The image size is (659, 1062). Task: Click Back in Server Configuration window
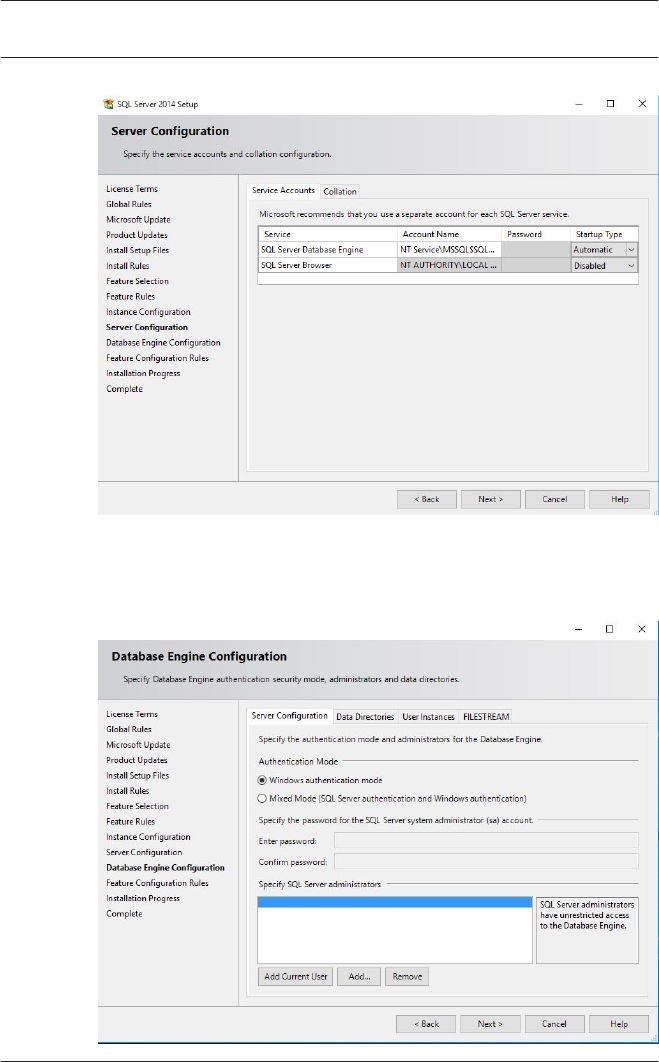pos(427,499)
